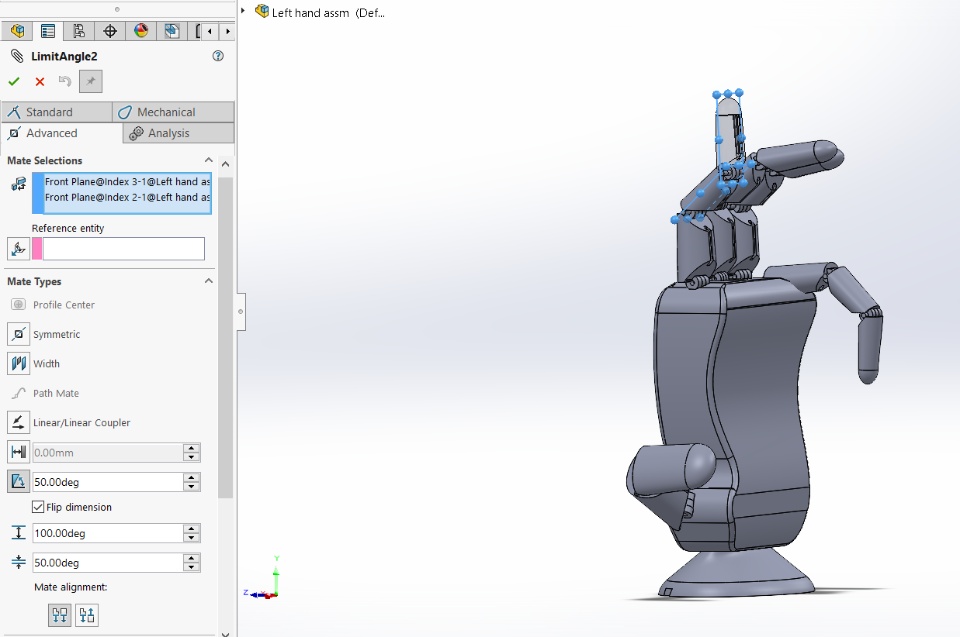
Task: Decrease the angle value with down arrow
Action: [x=192, y=486]
